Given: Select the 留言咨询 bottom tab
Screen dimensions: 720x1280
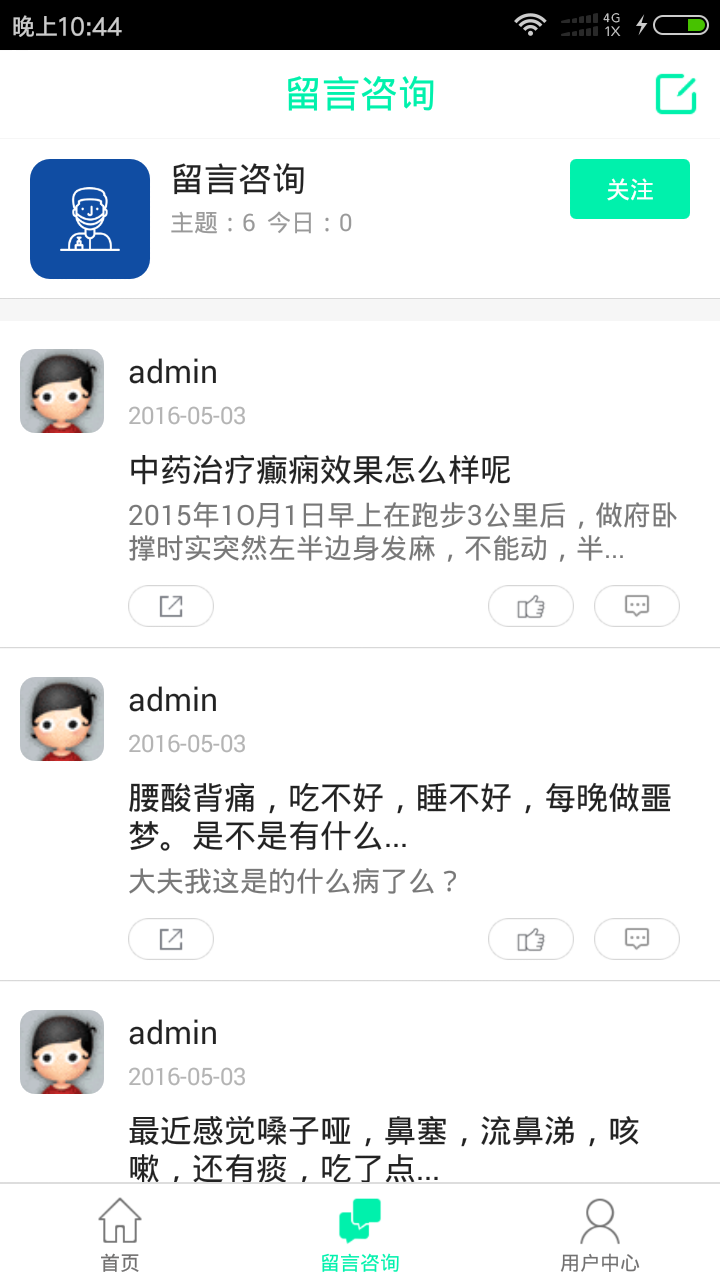Looking at the screenshot, I should coord(360,1234).
